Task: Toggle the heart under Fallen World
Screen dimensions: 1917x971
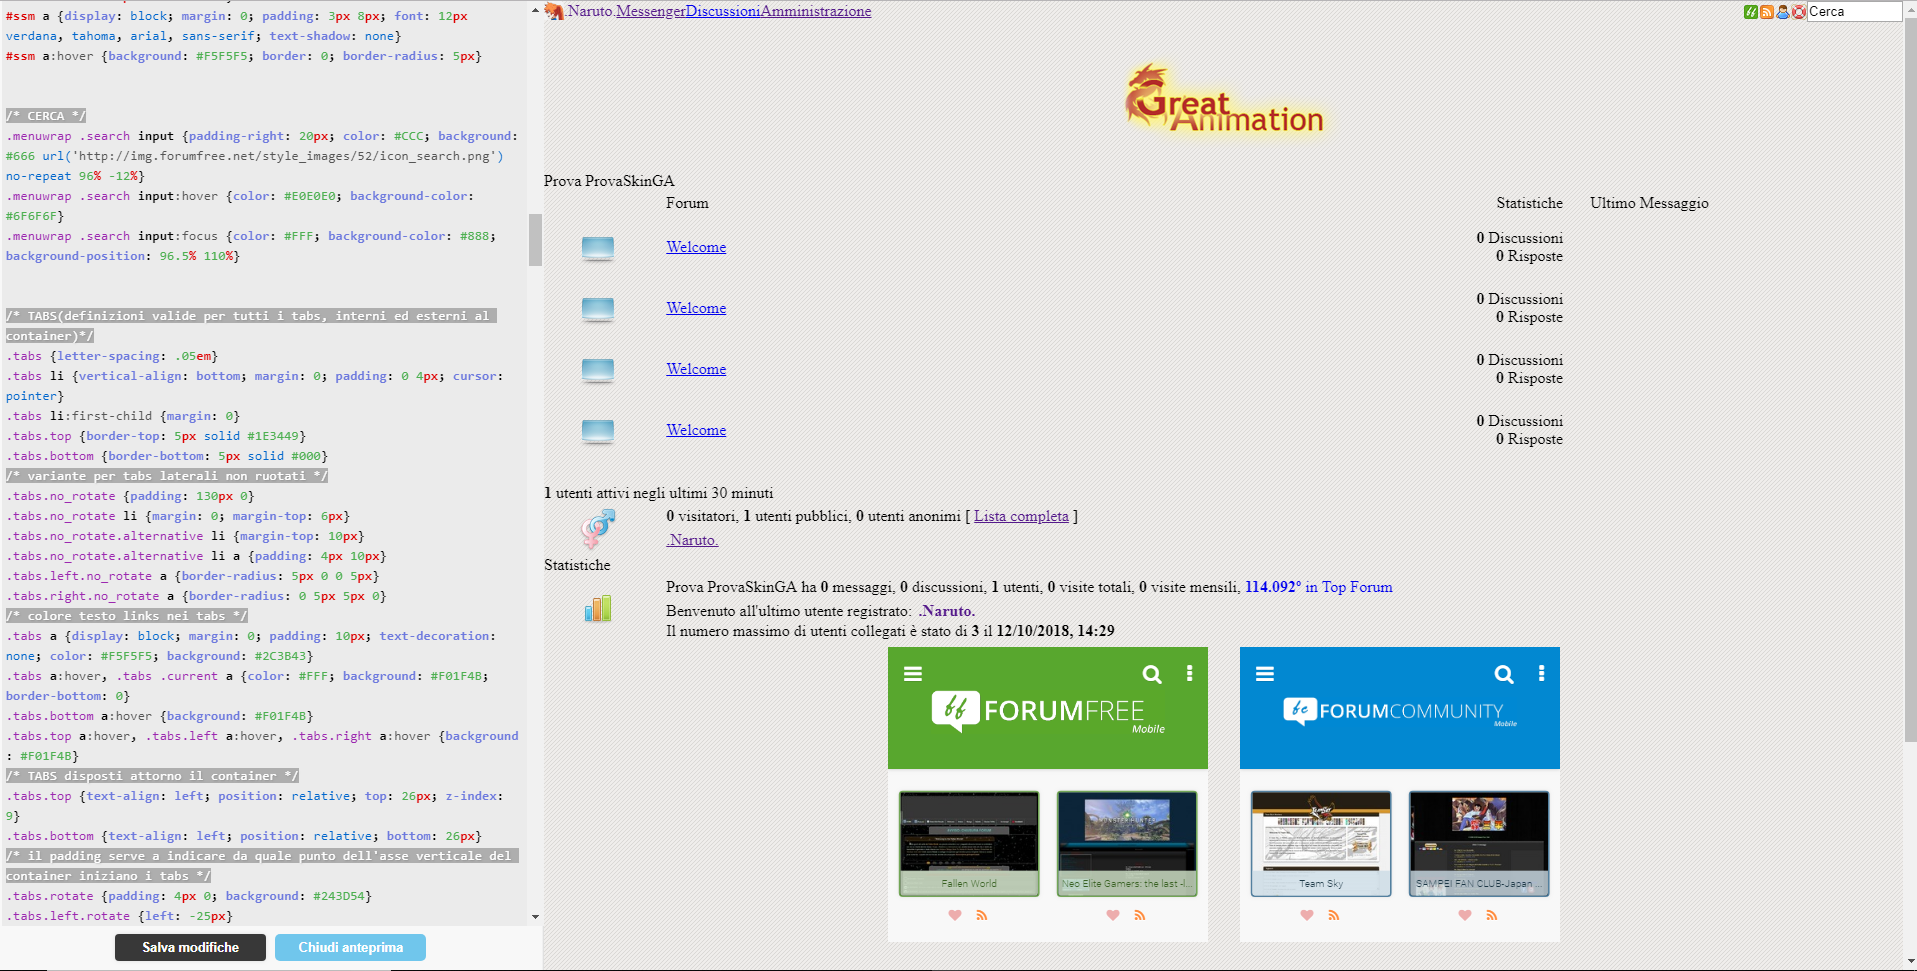Action: 954,915
